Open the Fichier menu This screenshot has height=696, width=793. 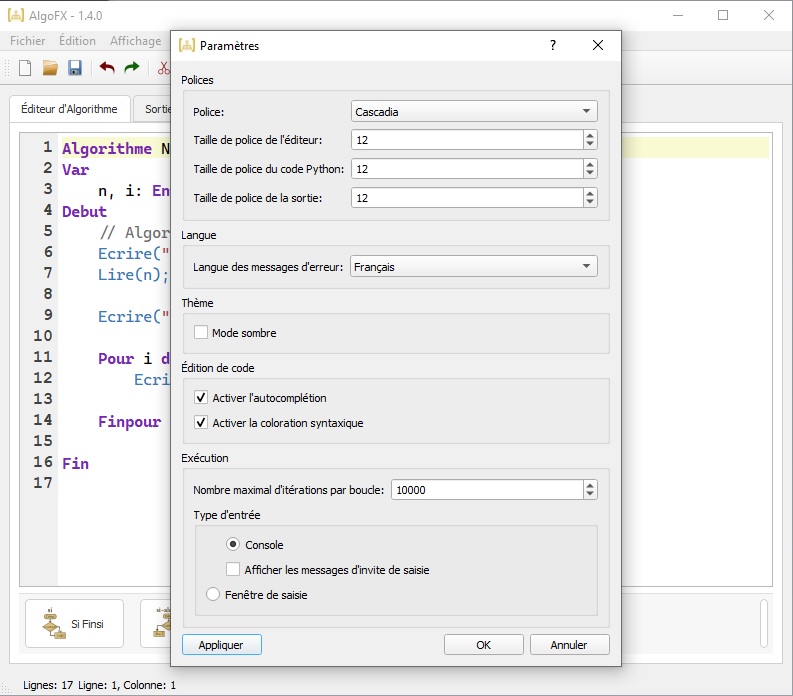click(x=27, y=40)
